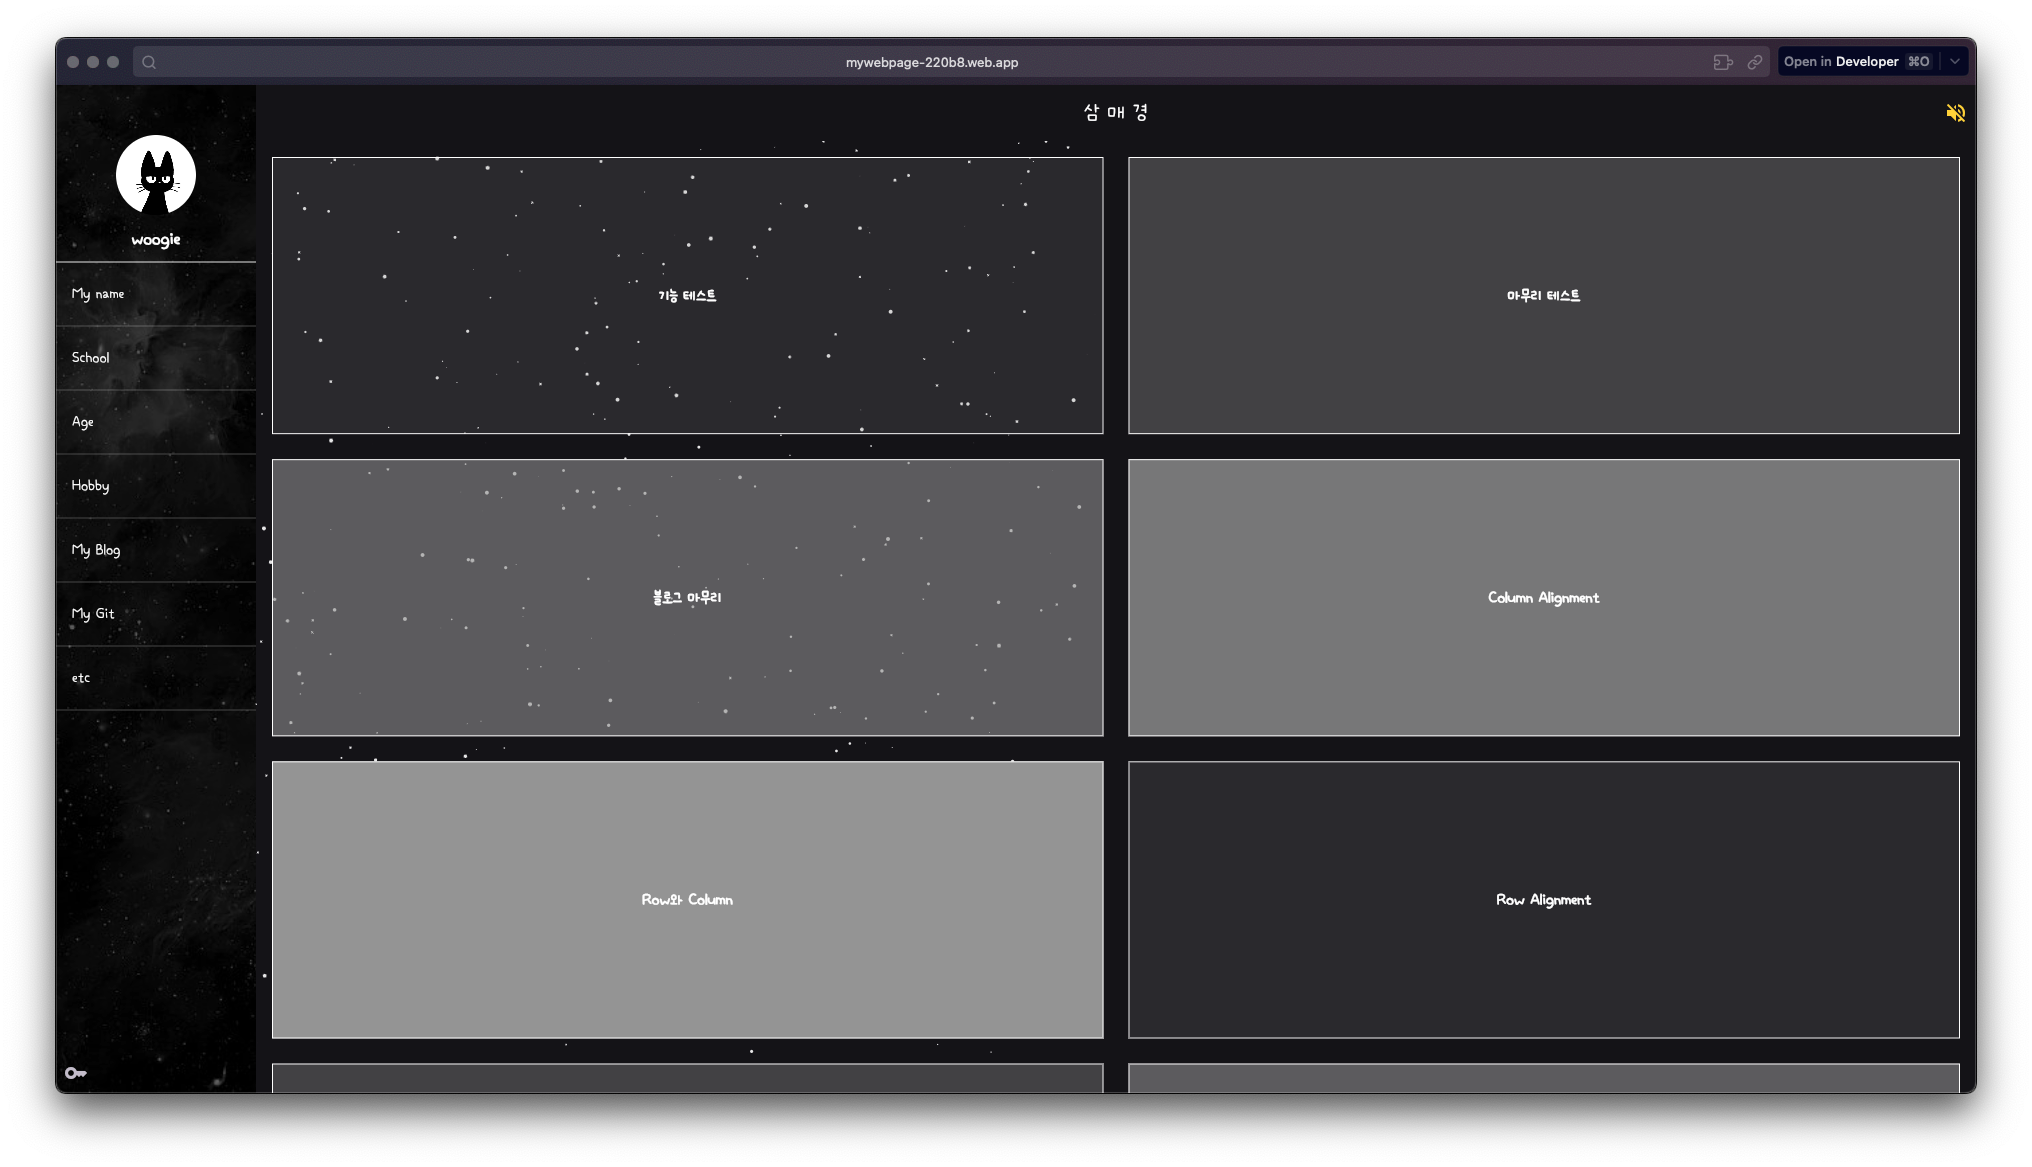Click the copy link icon

[1755, 62]
